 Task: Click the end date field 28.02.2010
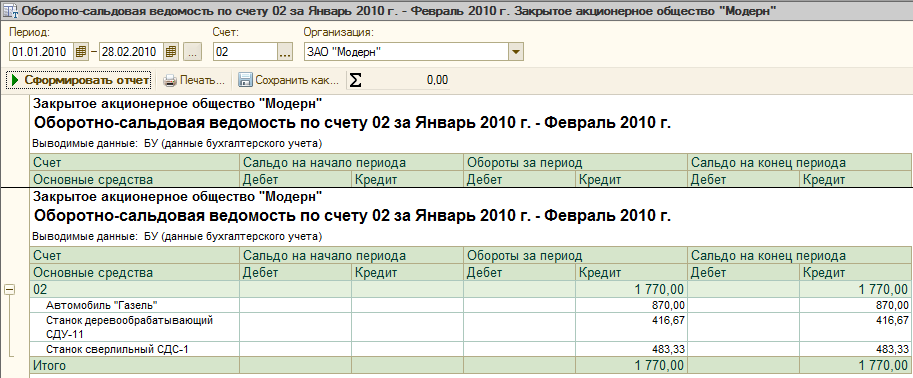click(x=131, y=52)
